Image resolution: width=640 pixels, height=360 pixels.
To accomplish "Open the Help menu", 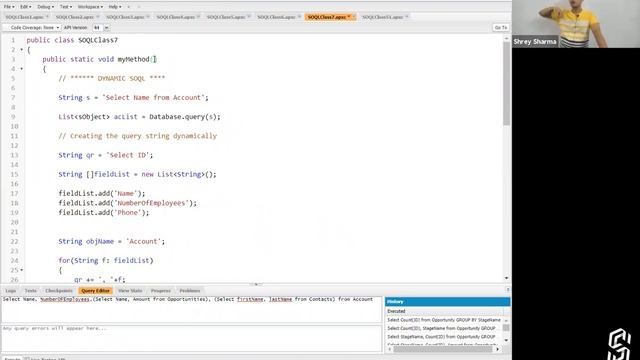I will click(x=115, y=7).
